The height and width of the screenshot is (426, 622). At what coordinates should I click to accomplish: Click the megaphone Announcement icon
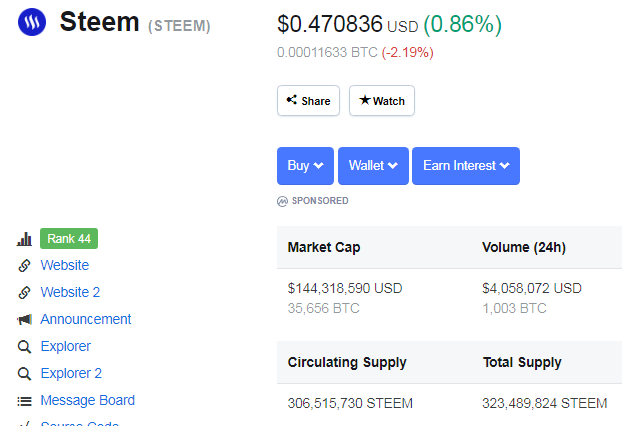(x=25, y=320)
